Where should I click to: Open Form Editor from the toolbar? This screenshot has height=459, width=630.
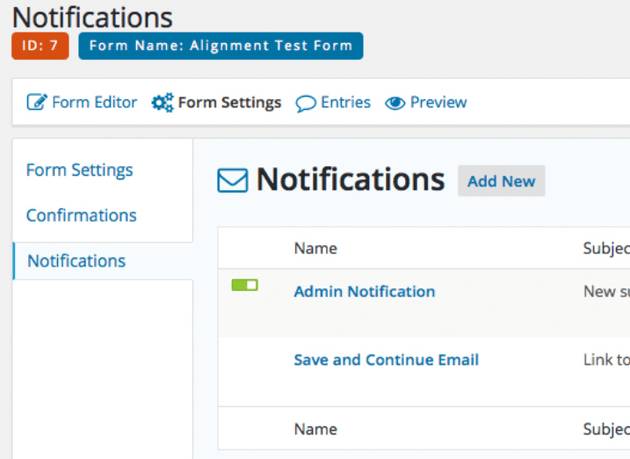(x=94, y=102)
